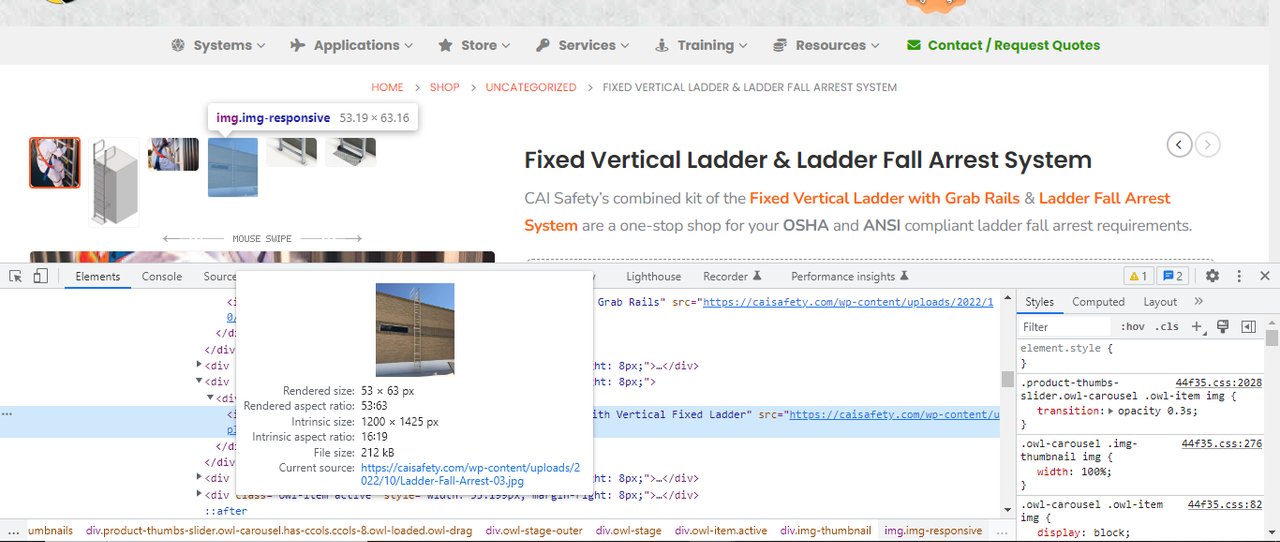Select the highlighted img-responsive thumbnail
Image resolution: width=1280 pixels, height=542 pixels.
232,167
